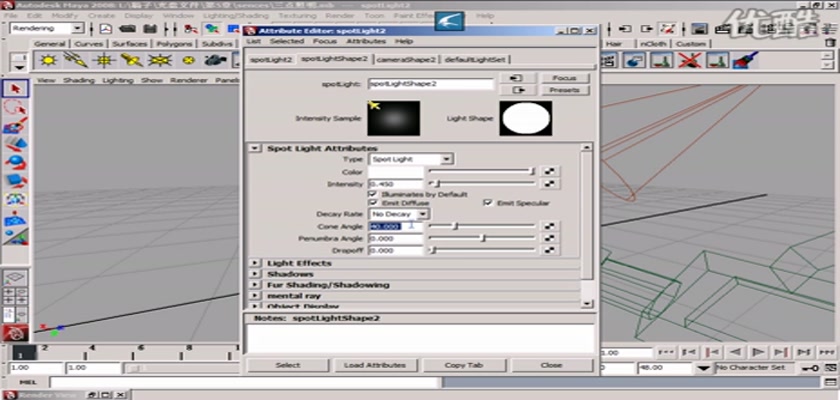840x400 pixels.
Task: Activate the Paint selection tool
Action: 16,125
